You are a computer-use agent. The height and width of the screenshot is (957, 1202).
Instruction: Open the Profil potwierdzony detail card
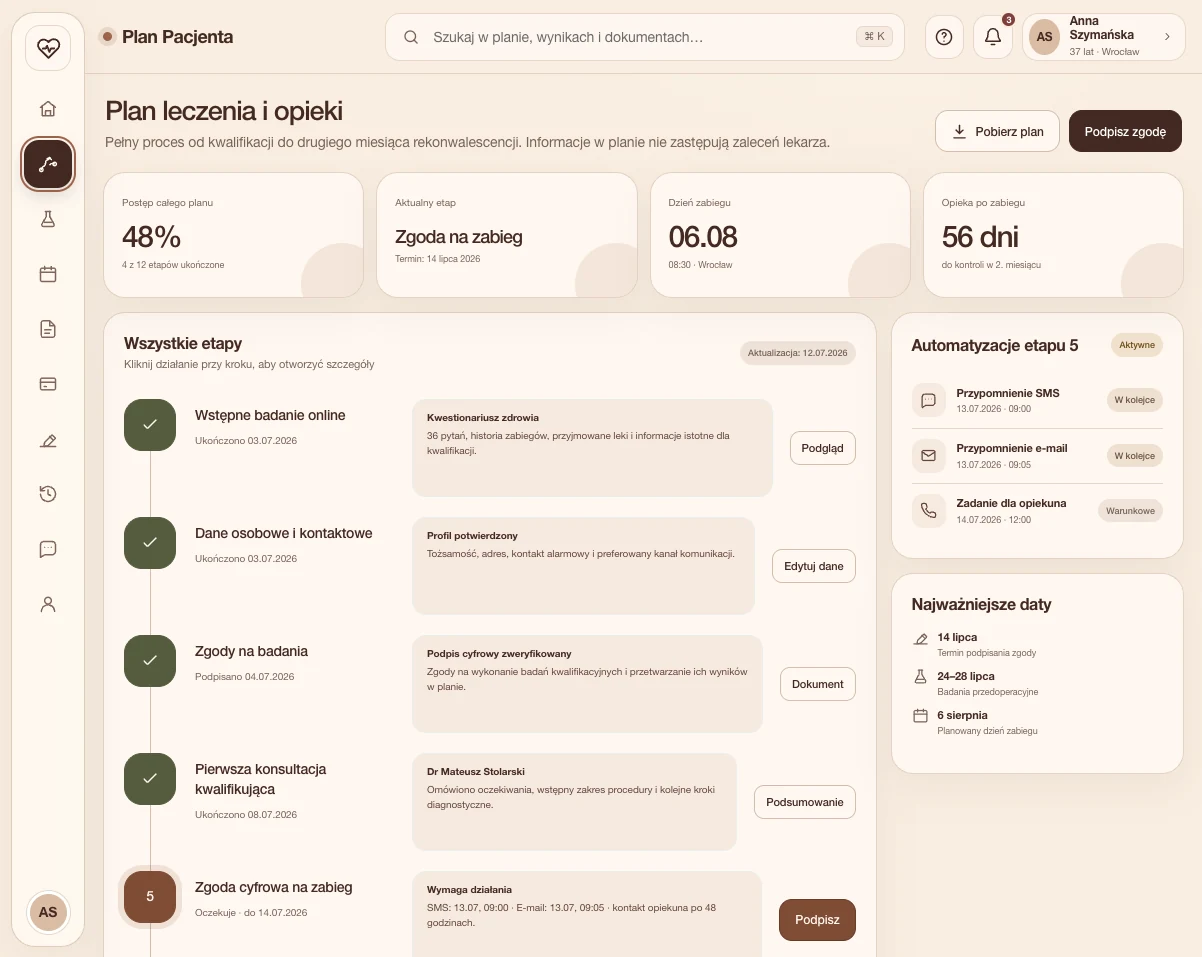click(x=583, y=566)
